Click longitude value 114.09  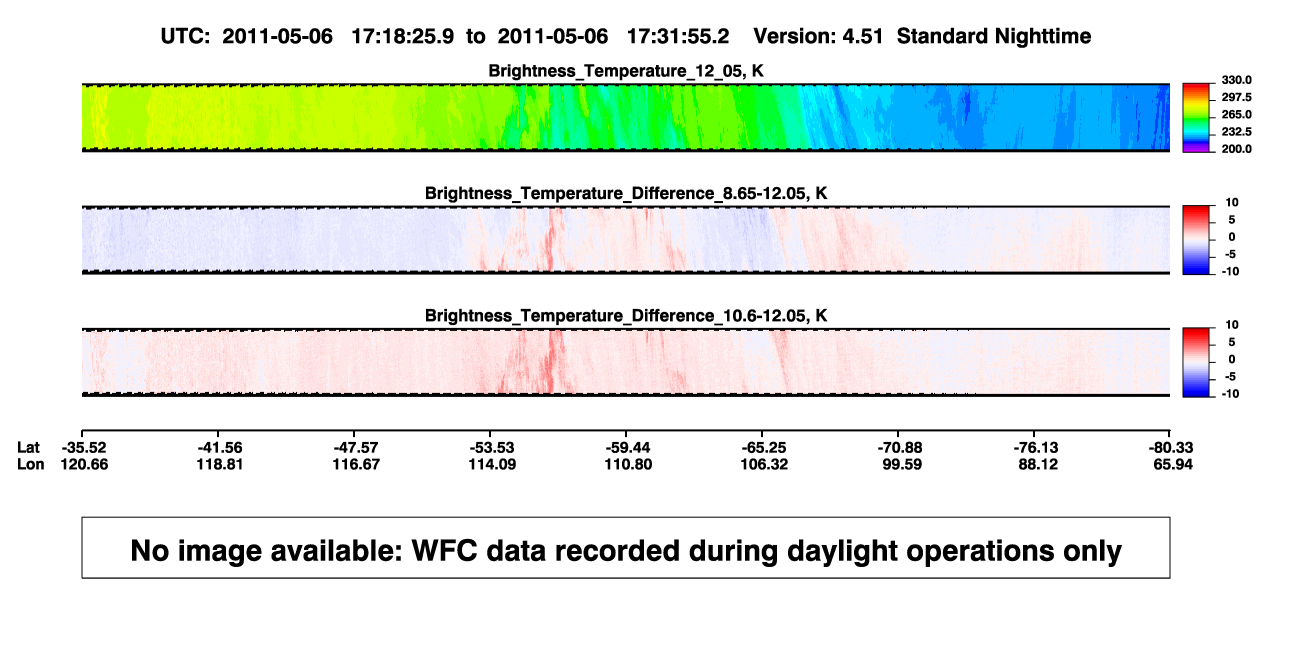(x=490, y=464)
